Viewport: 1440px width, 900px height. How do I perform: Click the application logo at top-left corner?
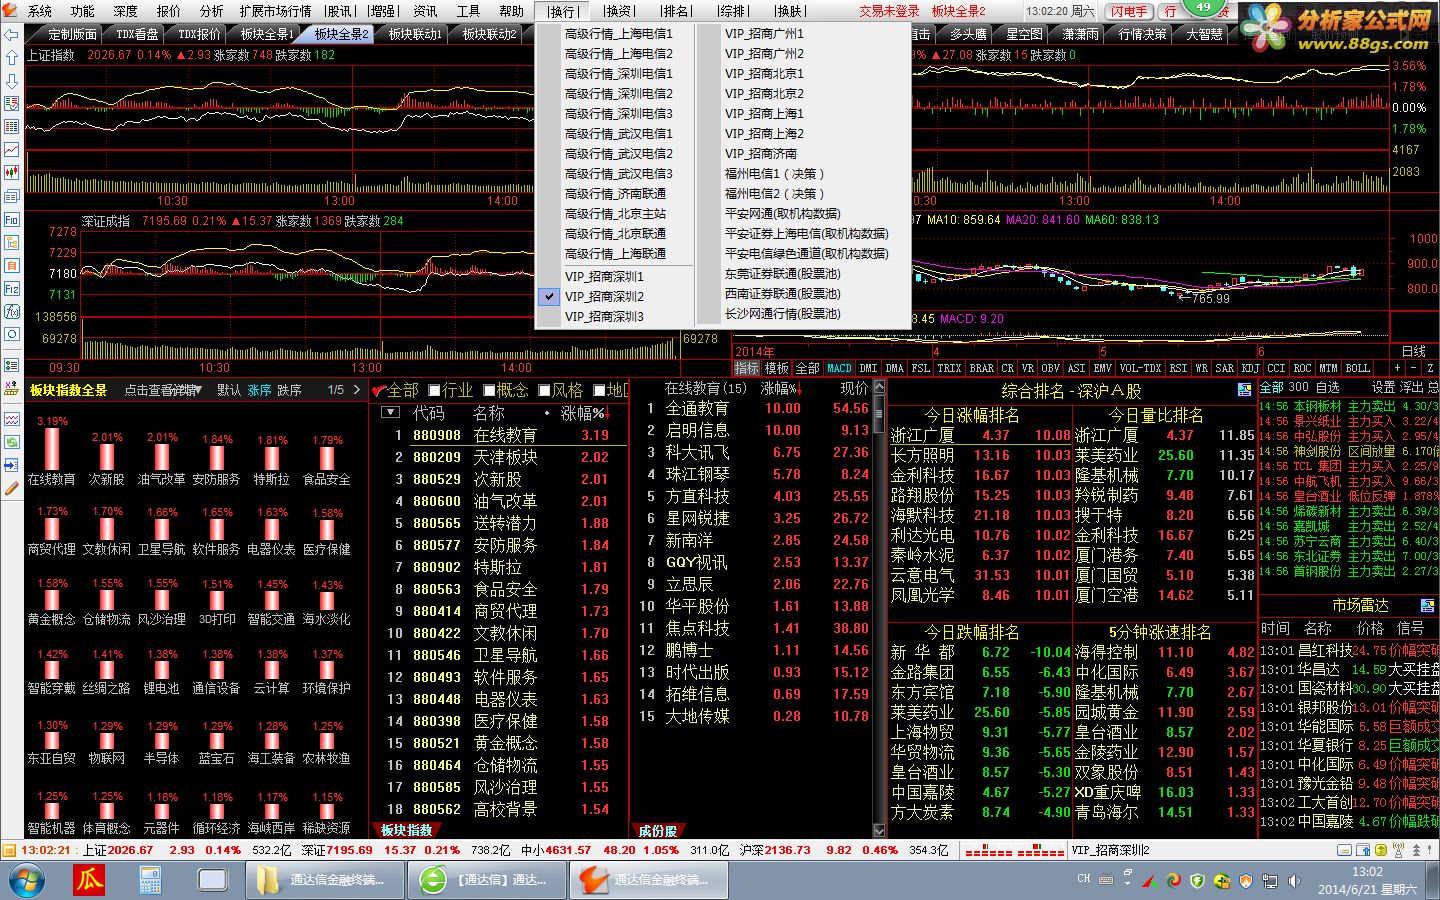(x=12, y=11)
